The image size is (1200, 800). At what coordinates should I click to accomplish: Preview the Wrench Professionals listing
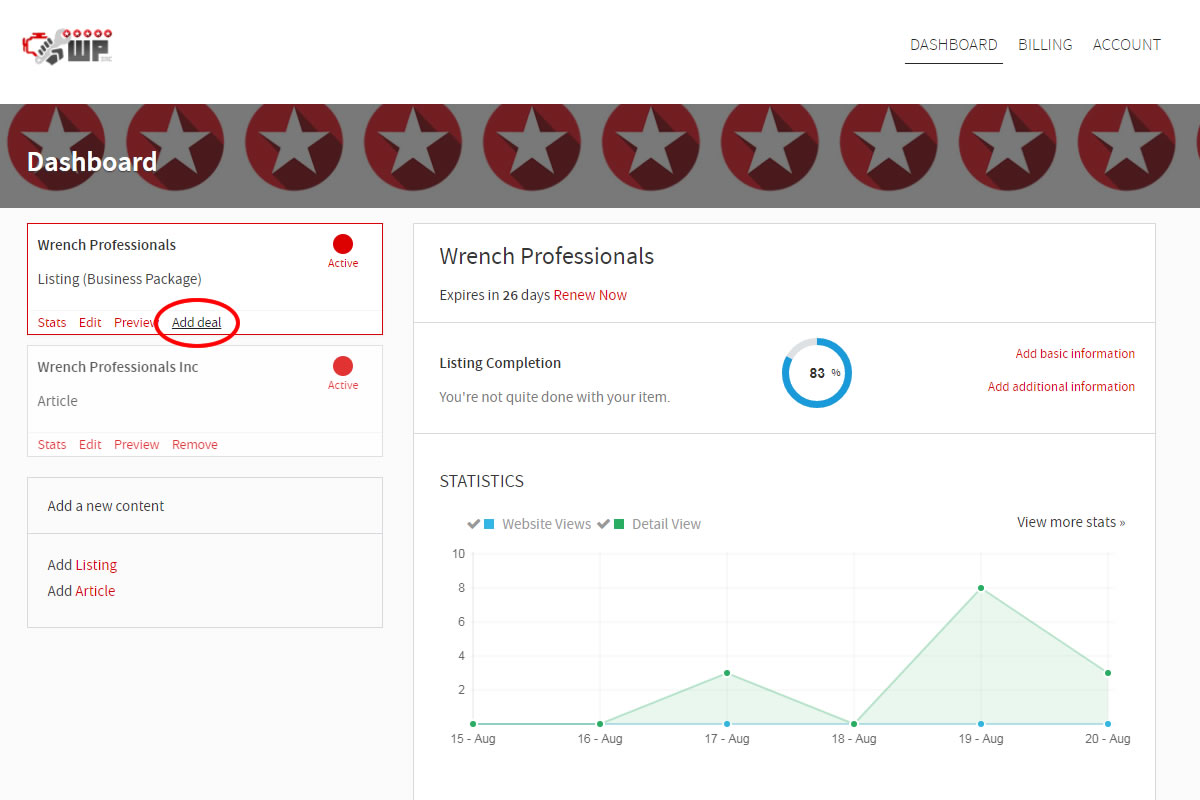coord(136,323)
